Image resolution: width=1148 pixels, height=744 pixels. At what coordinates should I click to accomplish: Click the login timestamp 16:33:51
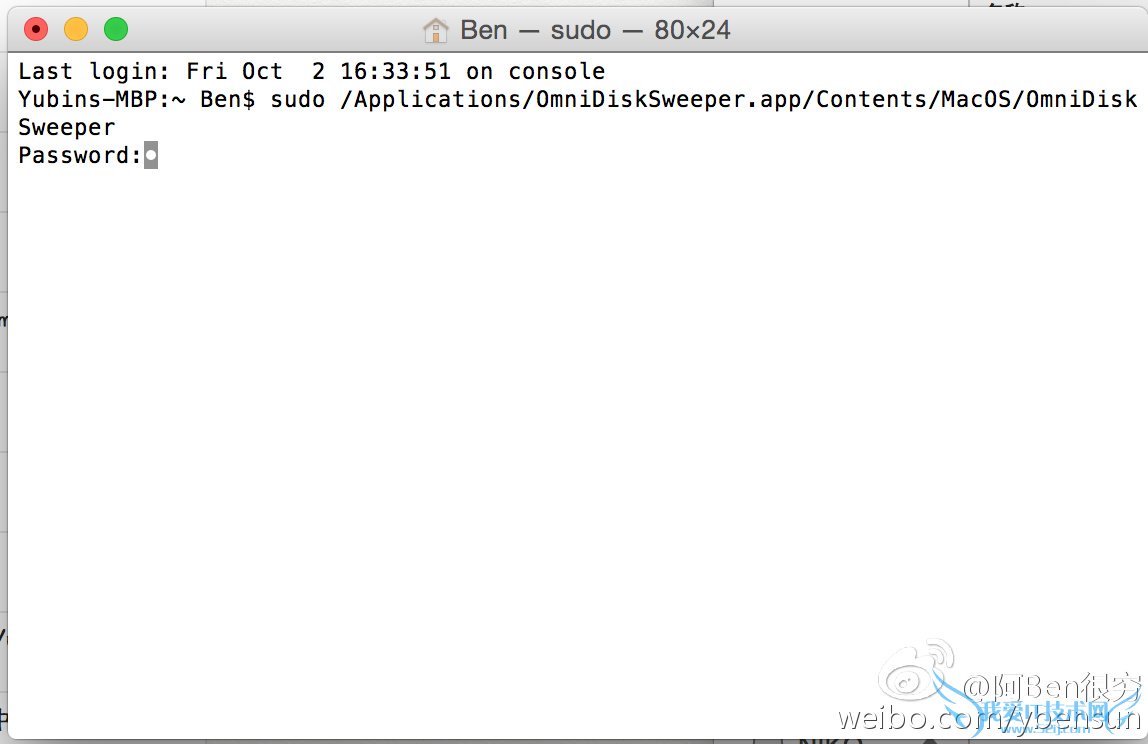tap(395, 72)
